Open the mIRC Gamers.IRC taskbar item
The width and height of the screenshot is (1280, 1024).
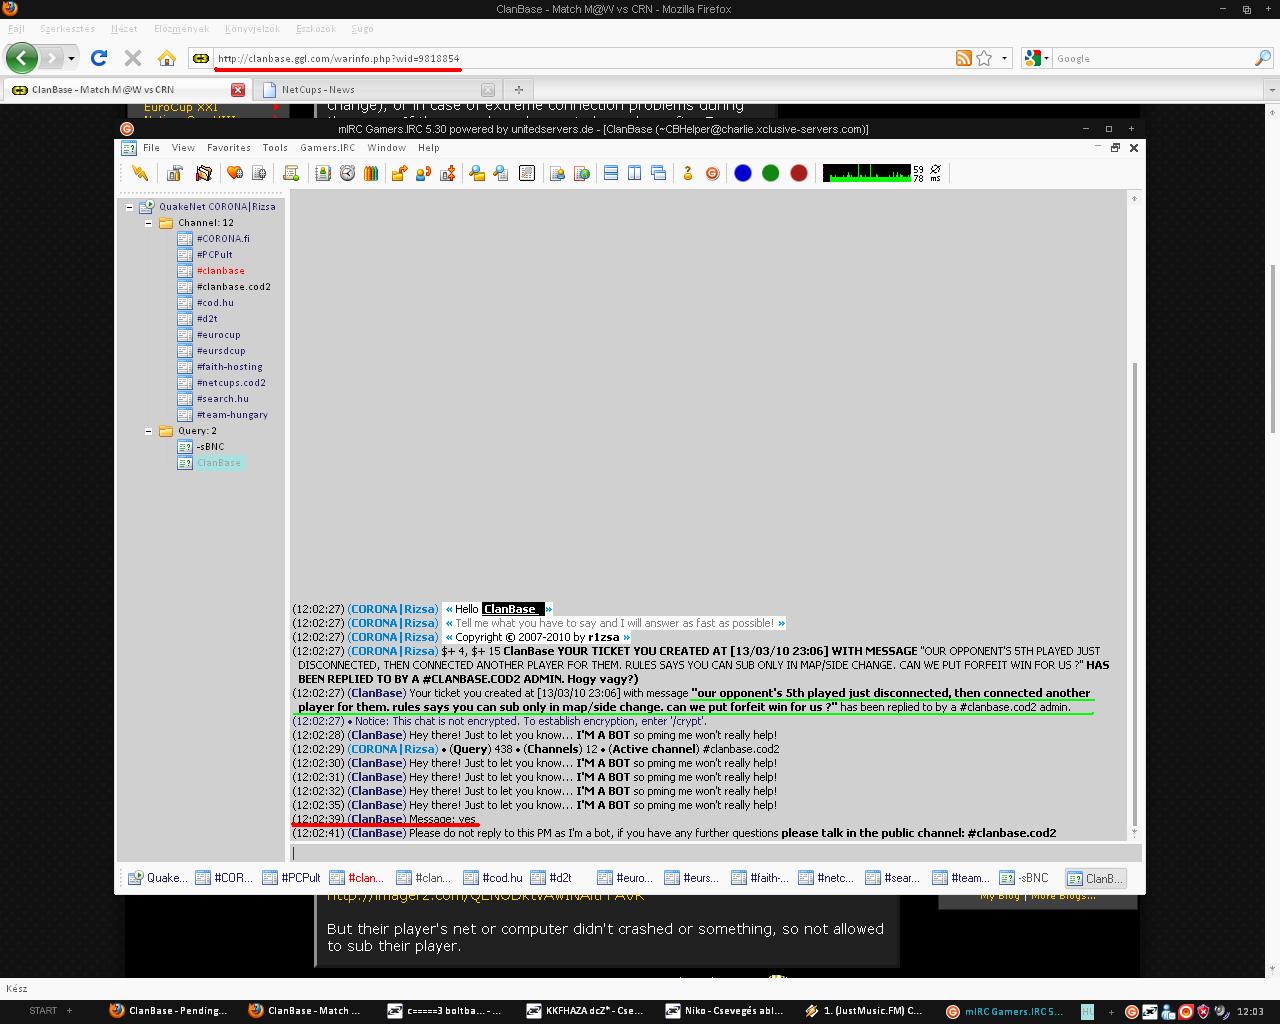pyautogui.click(x=1005, y=1011)
